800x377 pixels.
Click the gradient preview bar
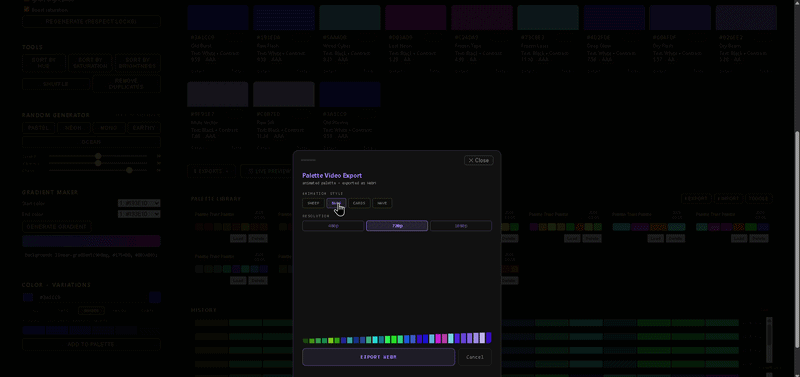click(91, 241)
